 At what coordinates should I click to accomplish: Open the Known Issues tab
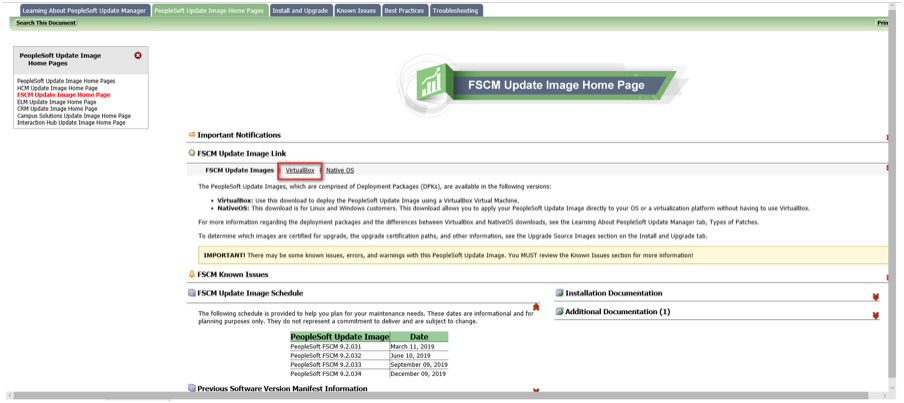click(356, 10)
